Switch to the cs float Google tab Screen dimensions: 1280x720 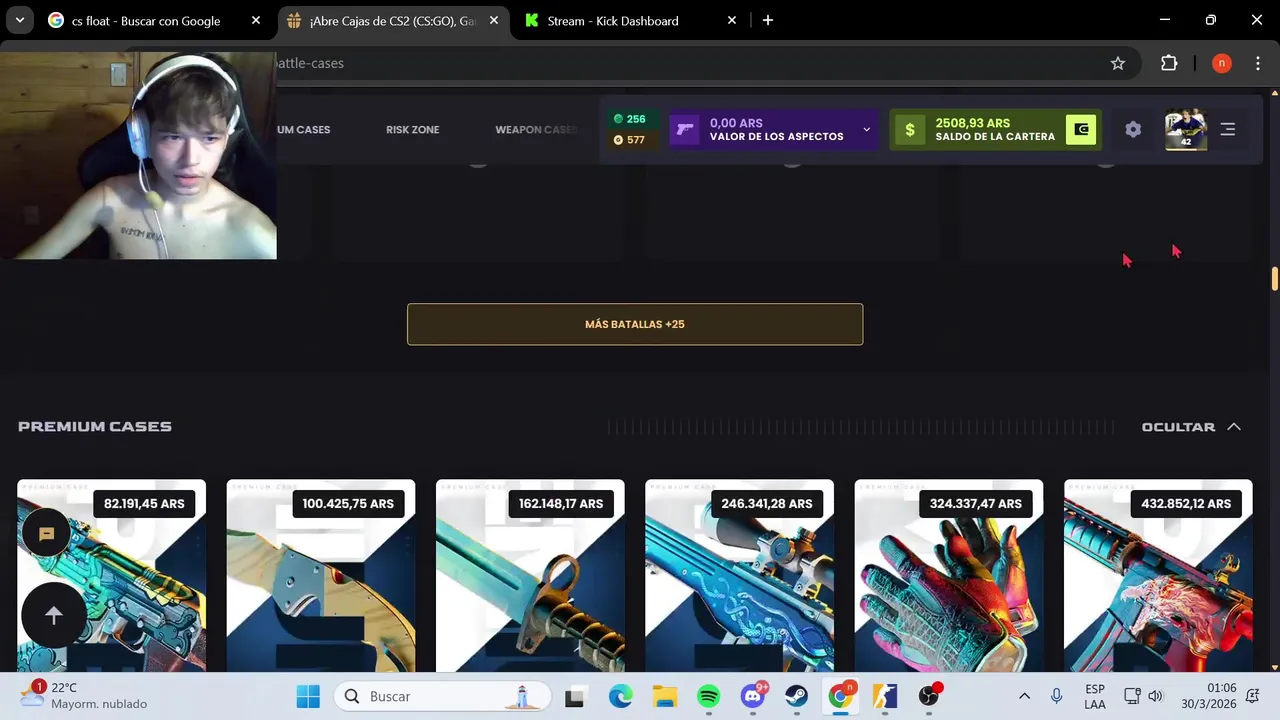[x=145, y=20]
